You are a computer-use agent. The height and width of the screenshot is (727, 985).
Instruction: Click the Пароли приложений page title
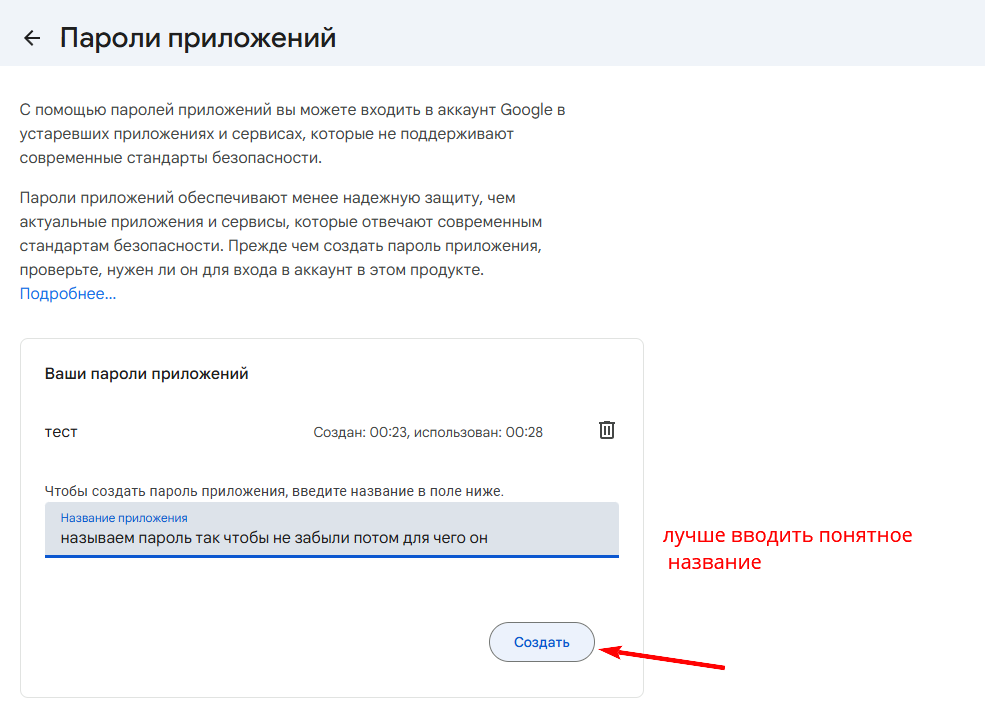click(197, 35)
